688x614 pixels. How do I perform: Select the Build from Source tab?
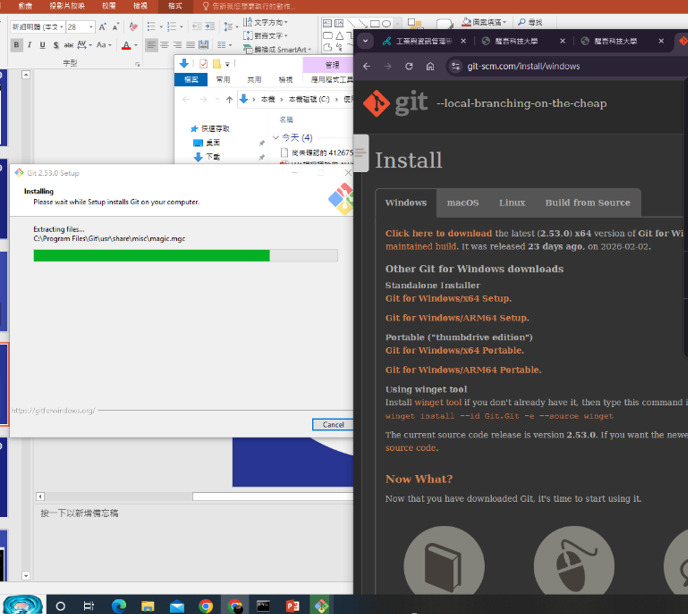587,202
